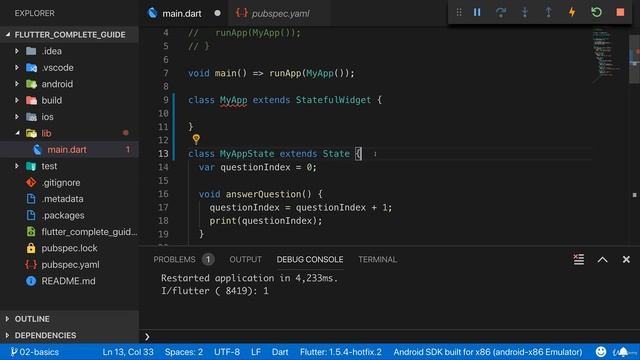Expand the .vscode folder

tap(17, 67)
